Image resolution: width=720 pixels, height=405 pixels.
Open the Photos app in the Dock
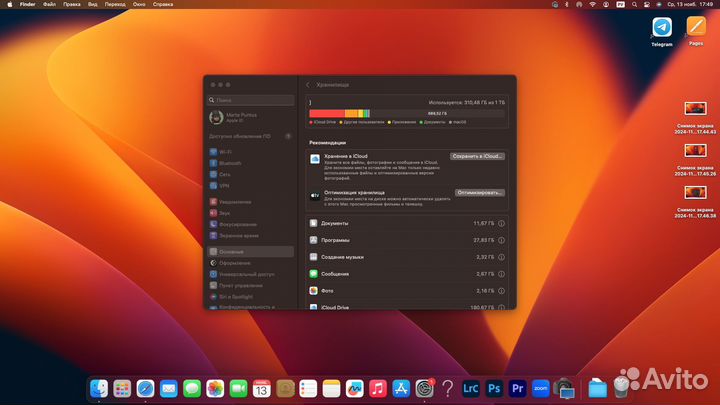point(215,388)
